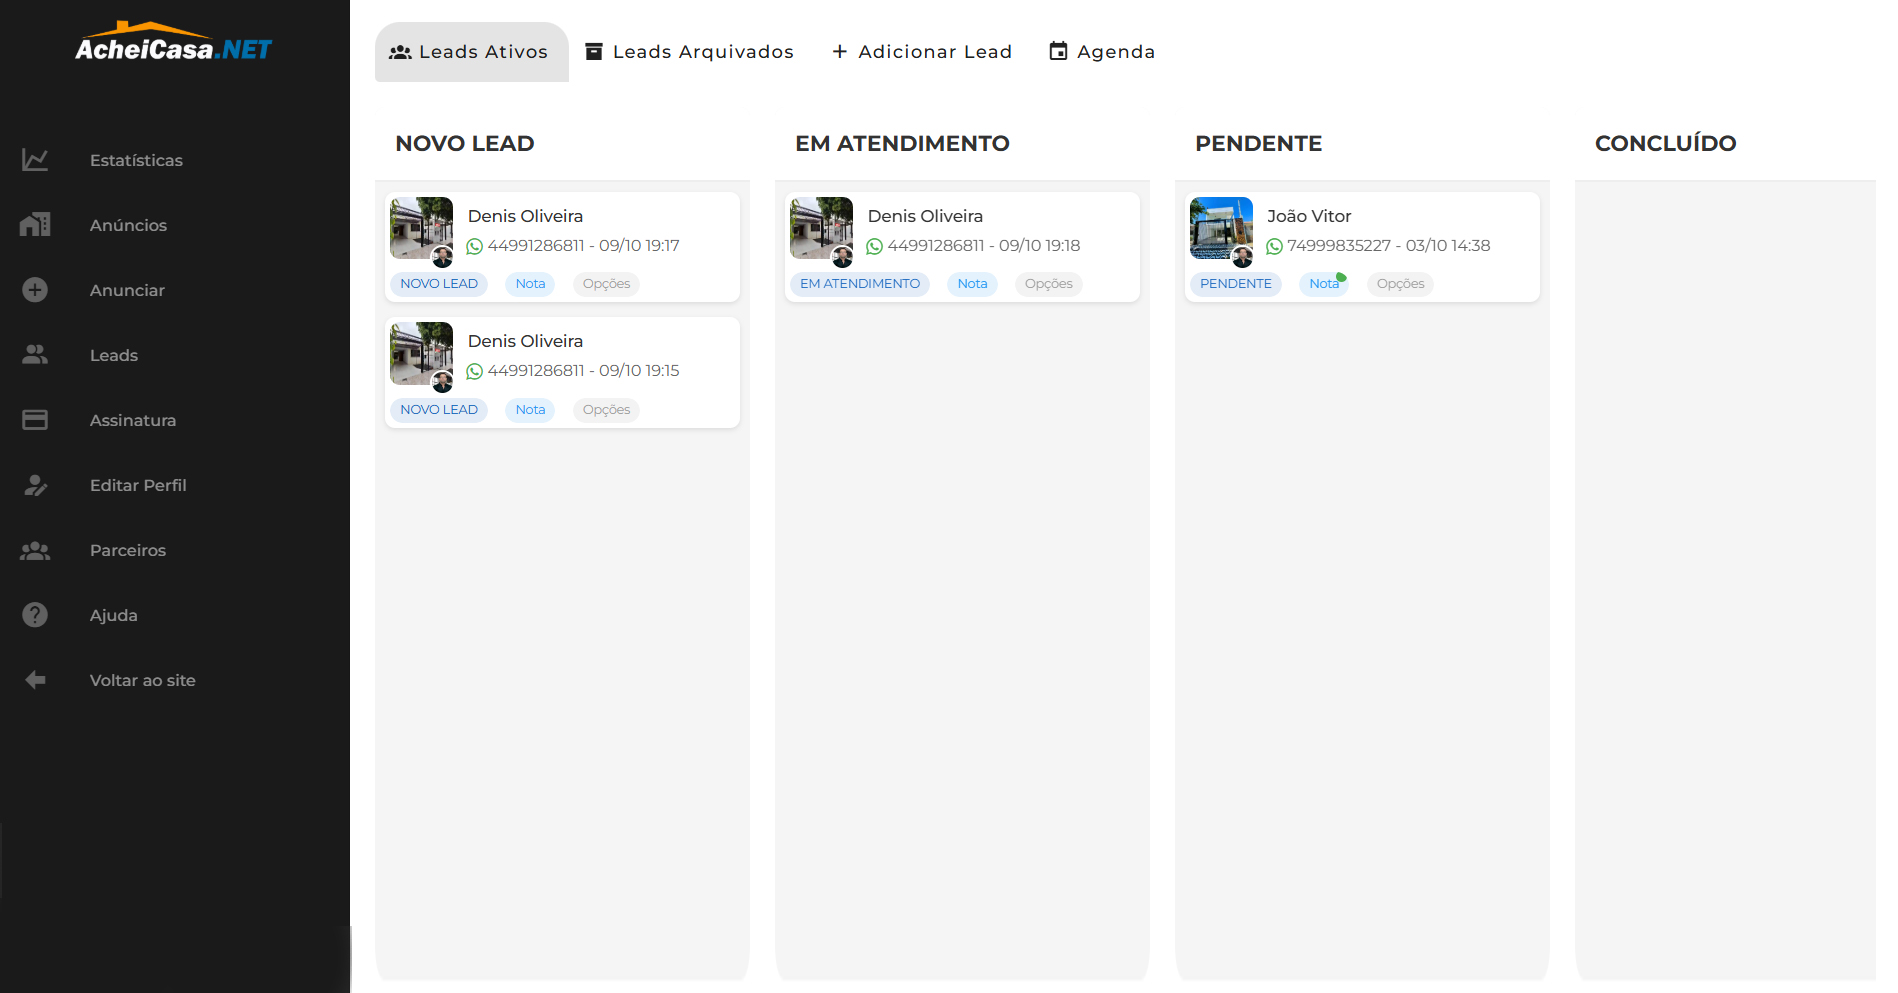
Task: Select the Leads people icon in sidebar
Action: pyautogui.click(x=35, y=354)
